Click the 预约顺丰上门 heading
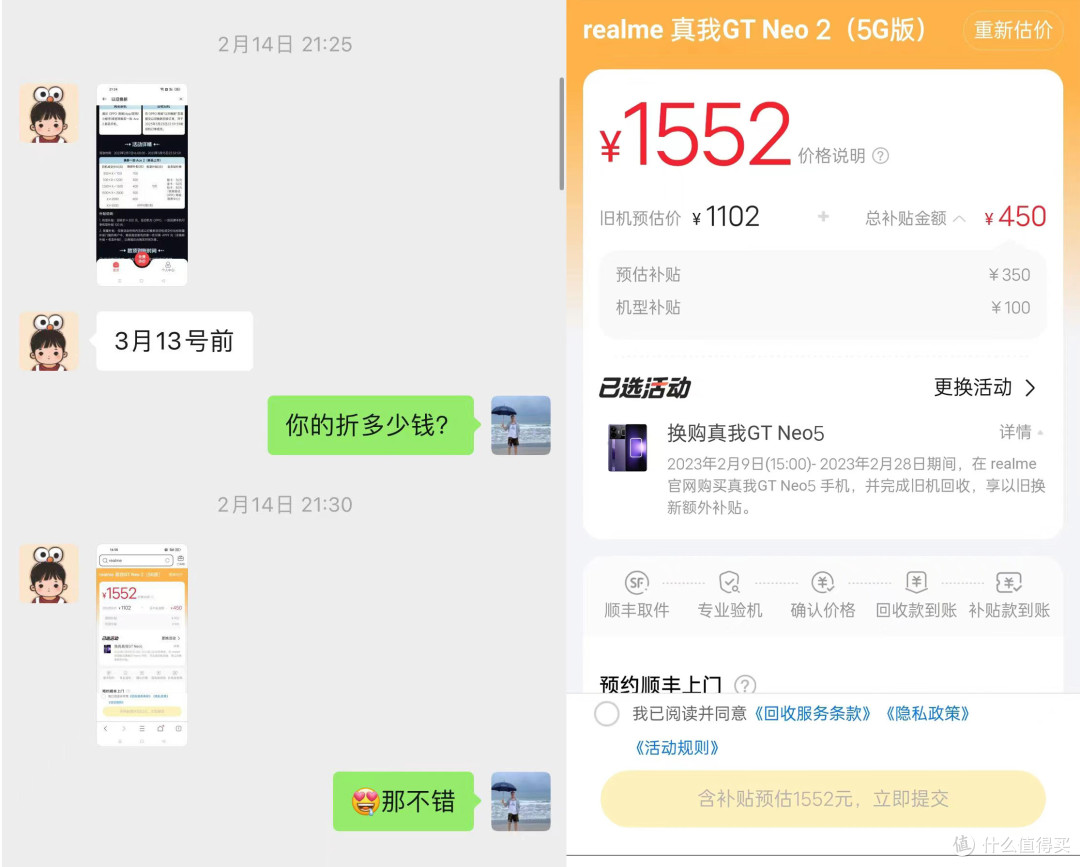1080x867 pixels. click(661, 684)
